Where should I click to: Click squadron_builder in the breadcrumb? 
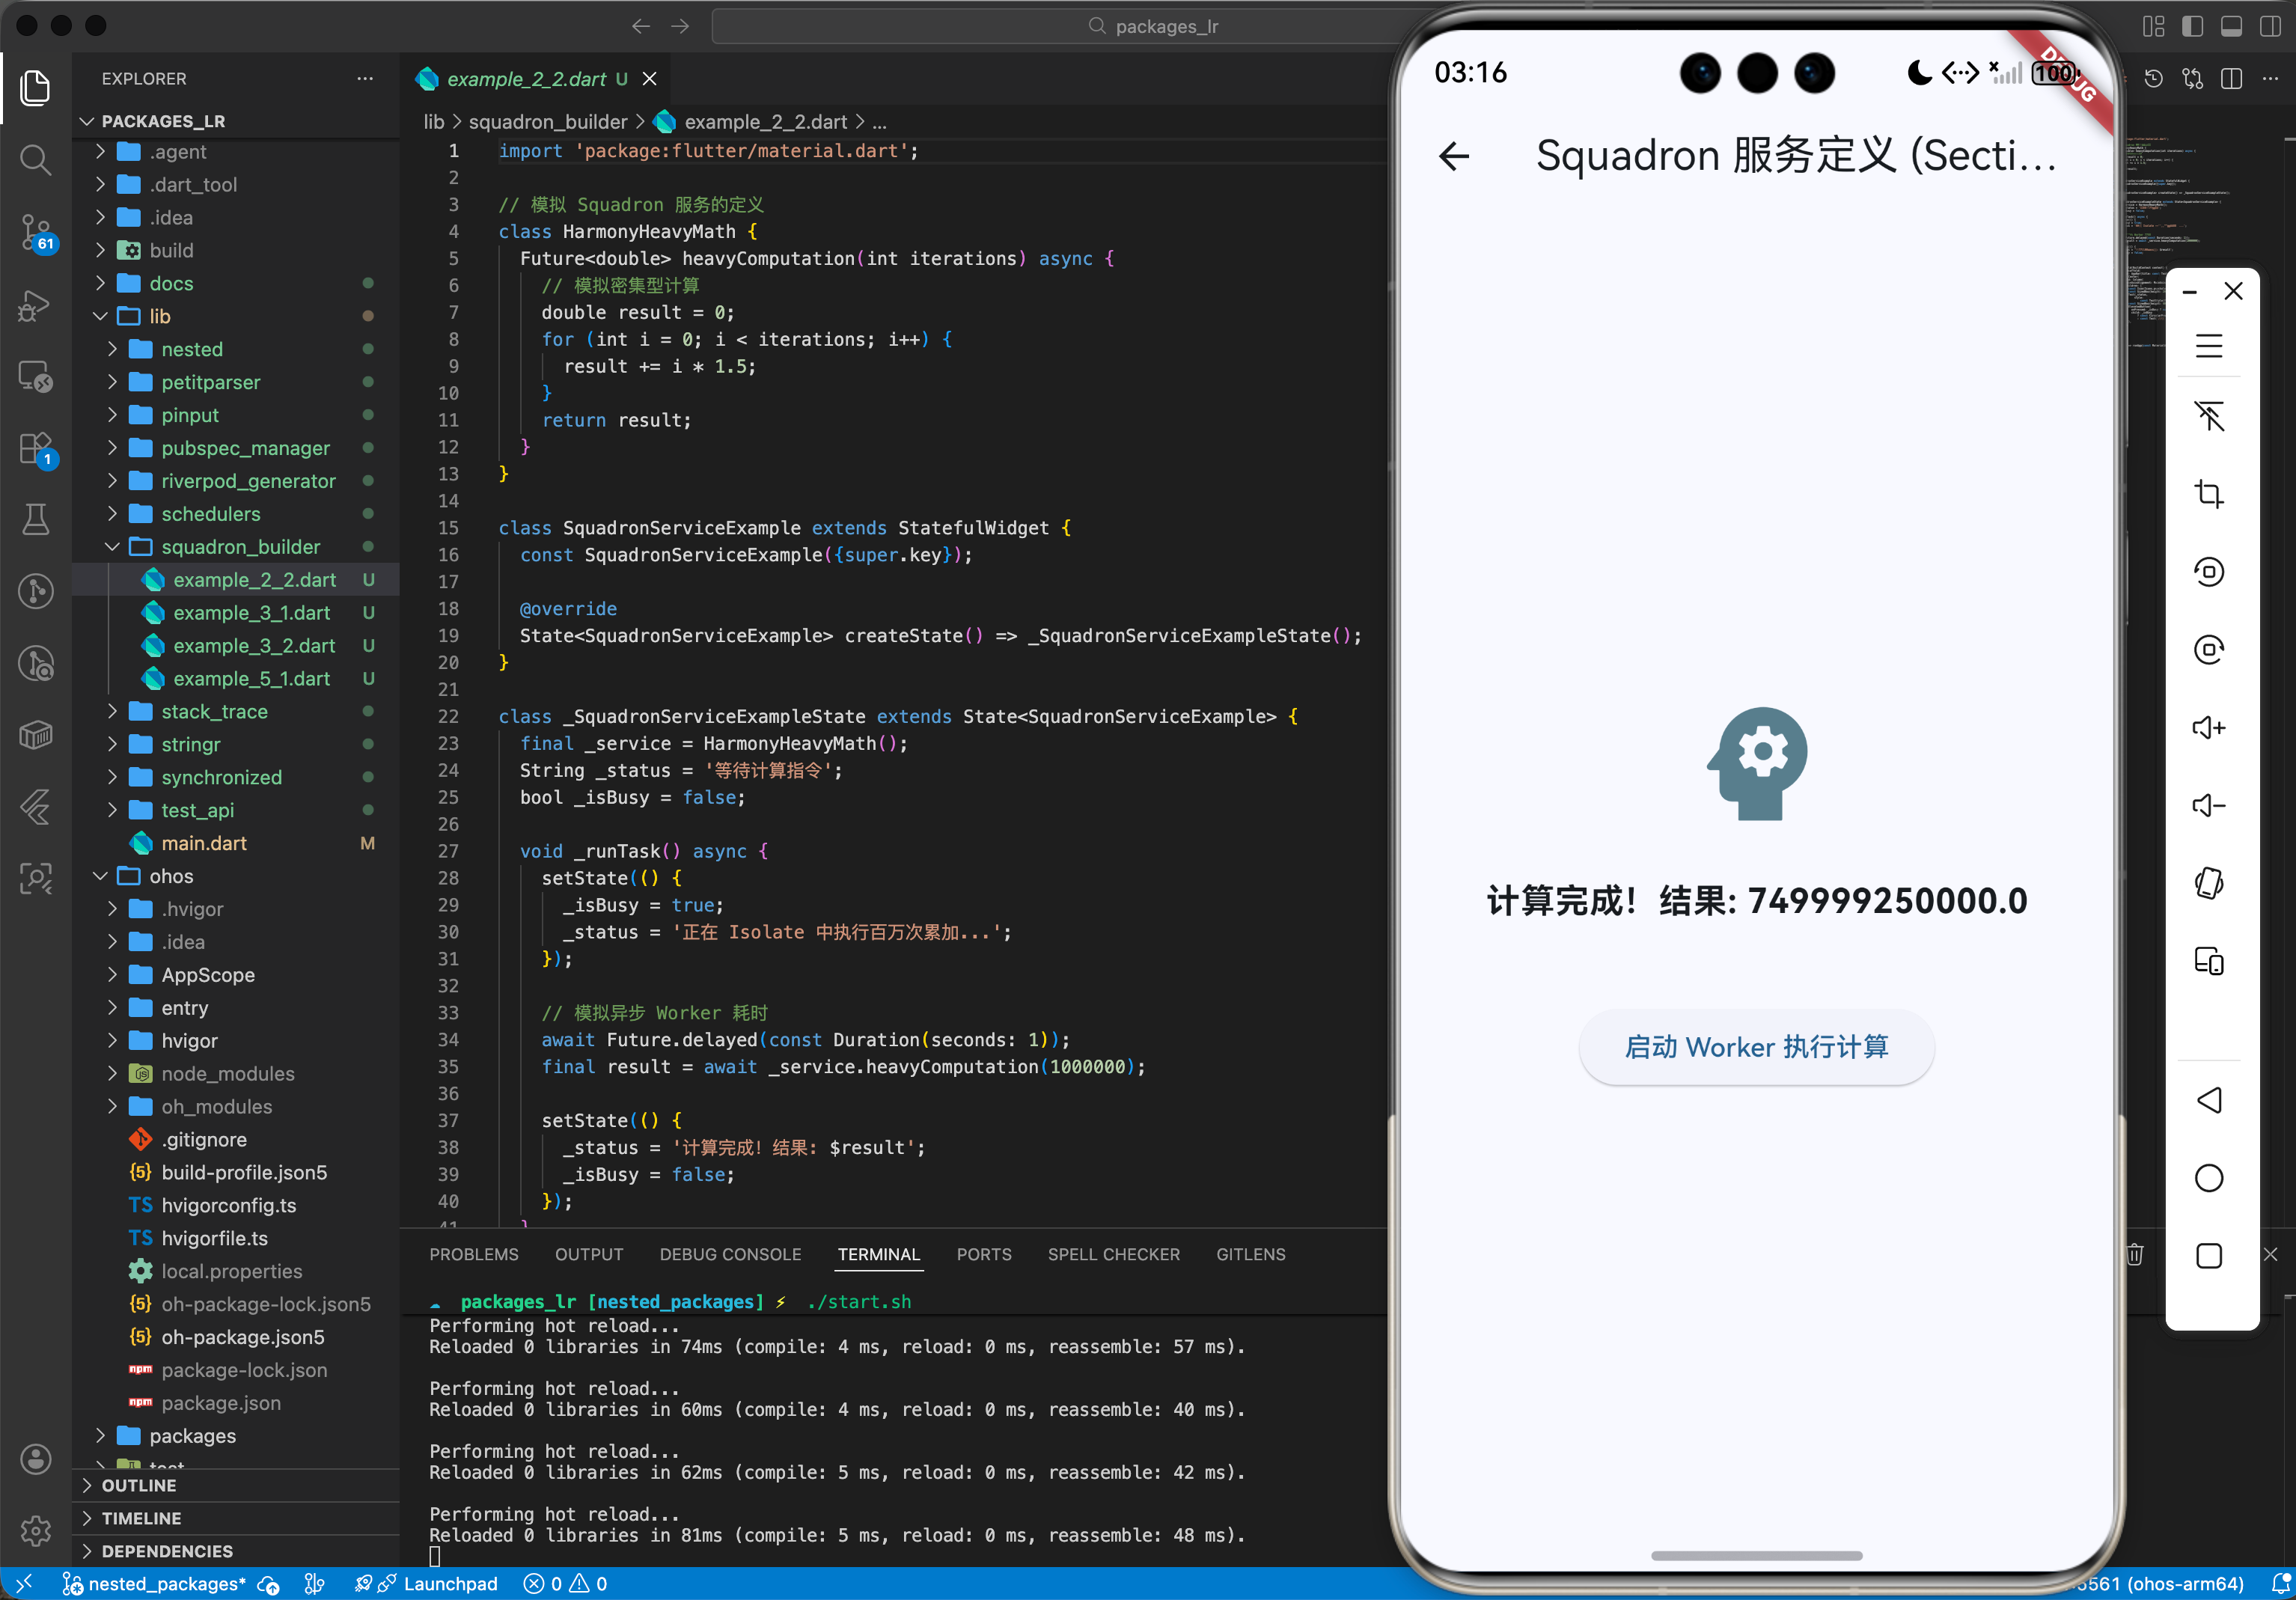(548, 122)
